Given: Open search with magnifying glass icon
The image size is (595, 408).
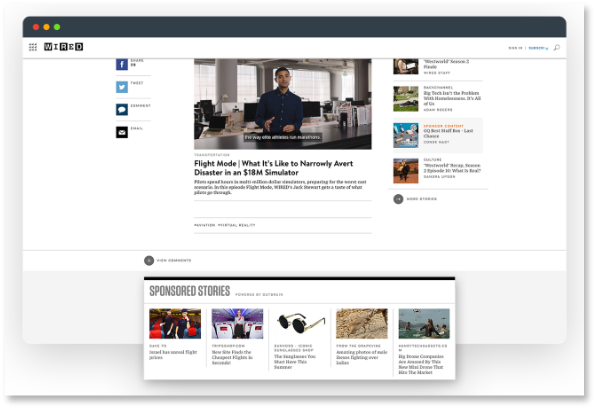Looking at the screenshot, I should 557,48.
